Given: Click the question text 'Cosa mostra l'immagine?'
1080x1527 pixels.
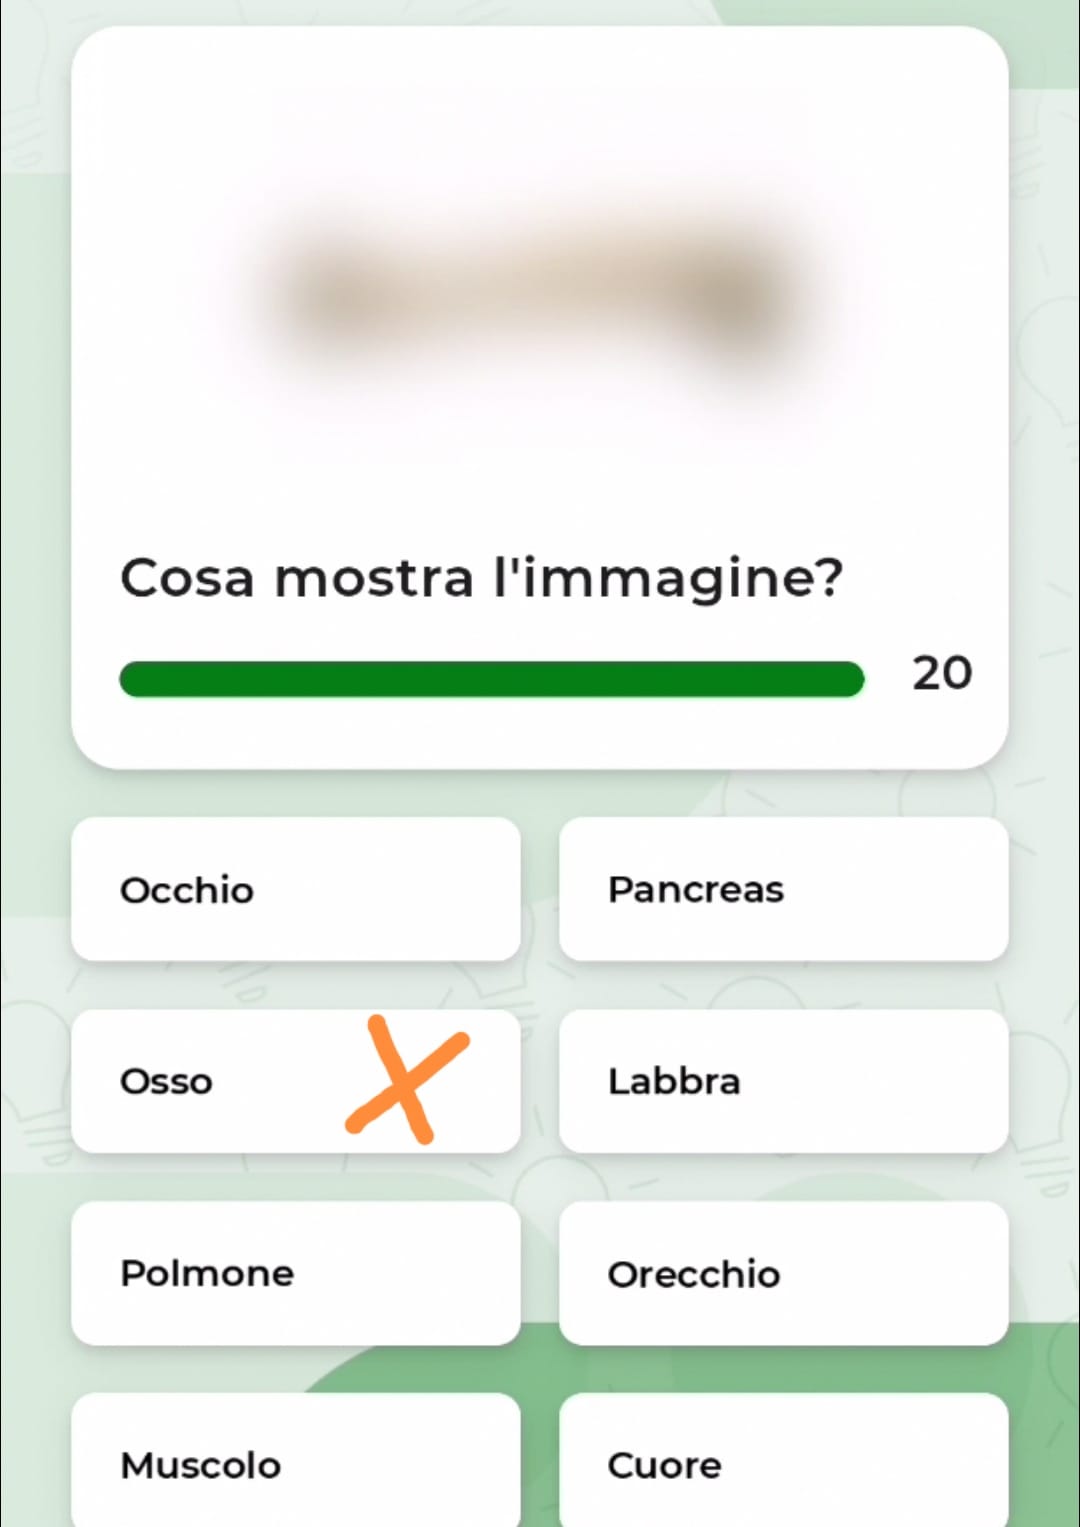Looking at the screenshot, I should point(481,578).
